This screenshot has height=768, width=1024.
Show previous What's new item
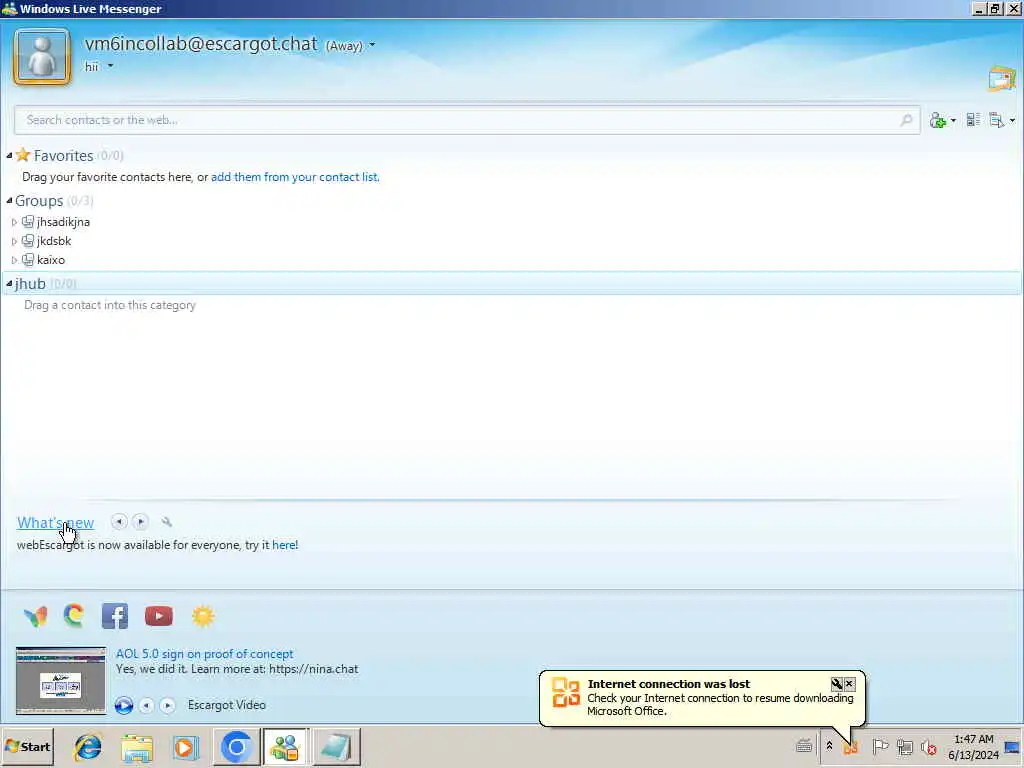tap(119, 522)
